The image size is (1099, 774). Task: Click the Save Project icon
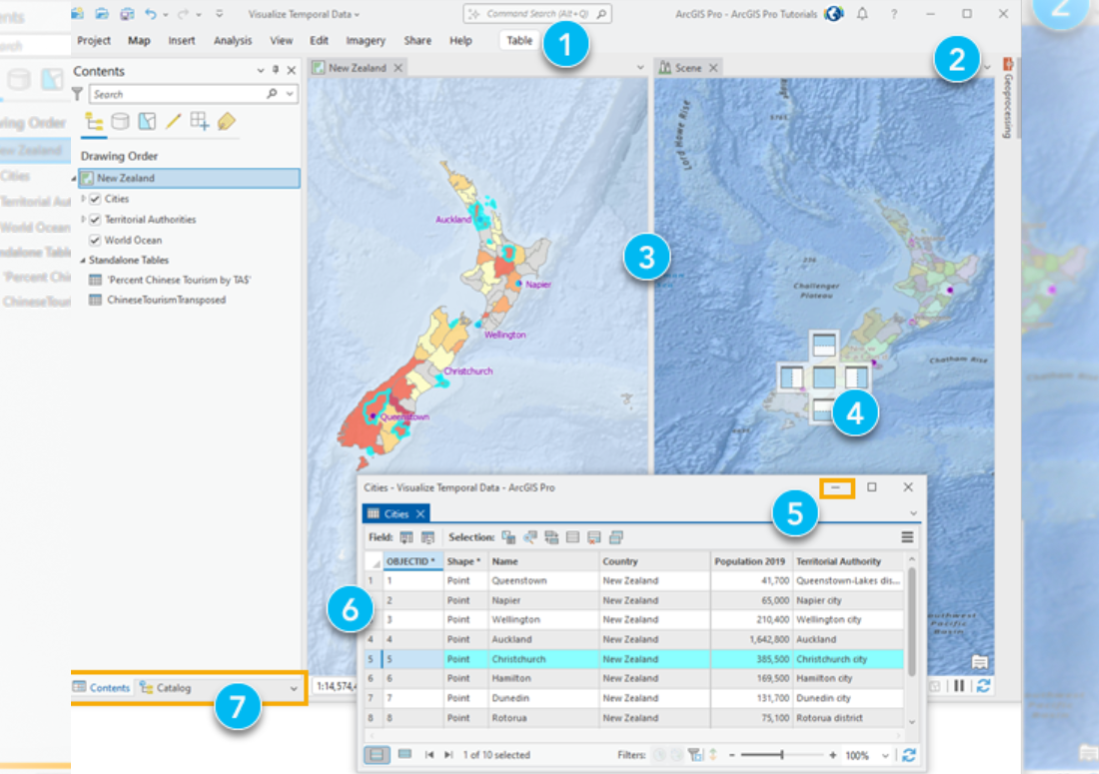click(x=127, y=13)
